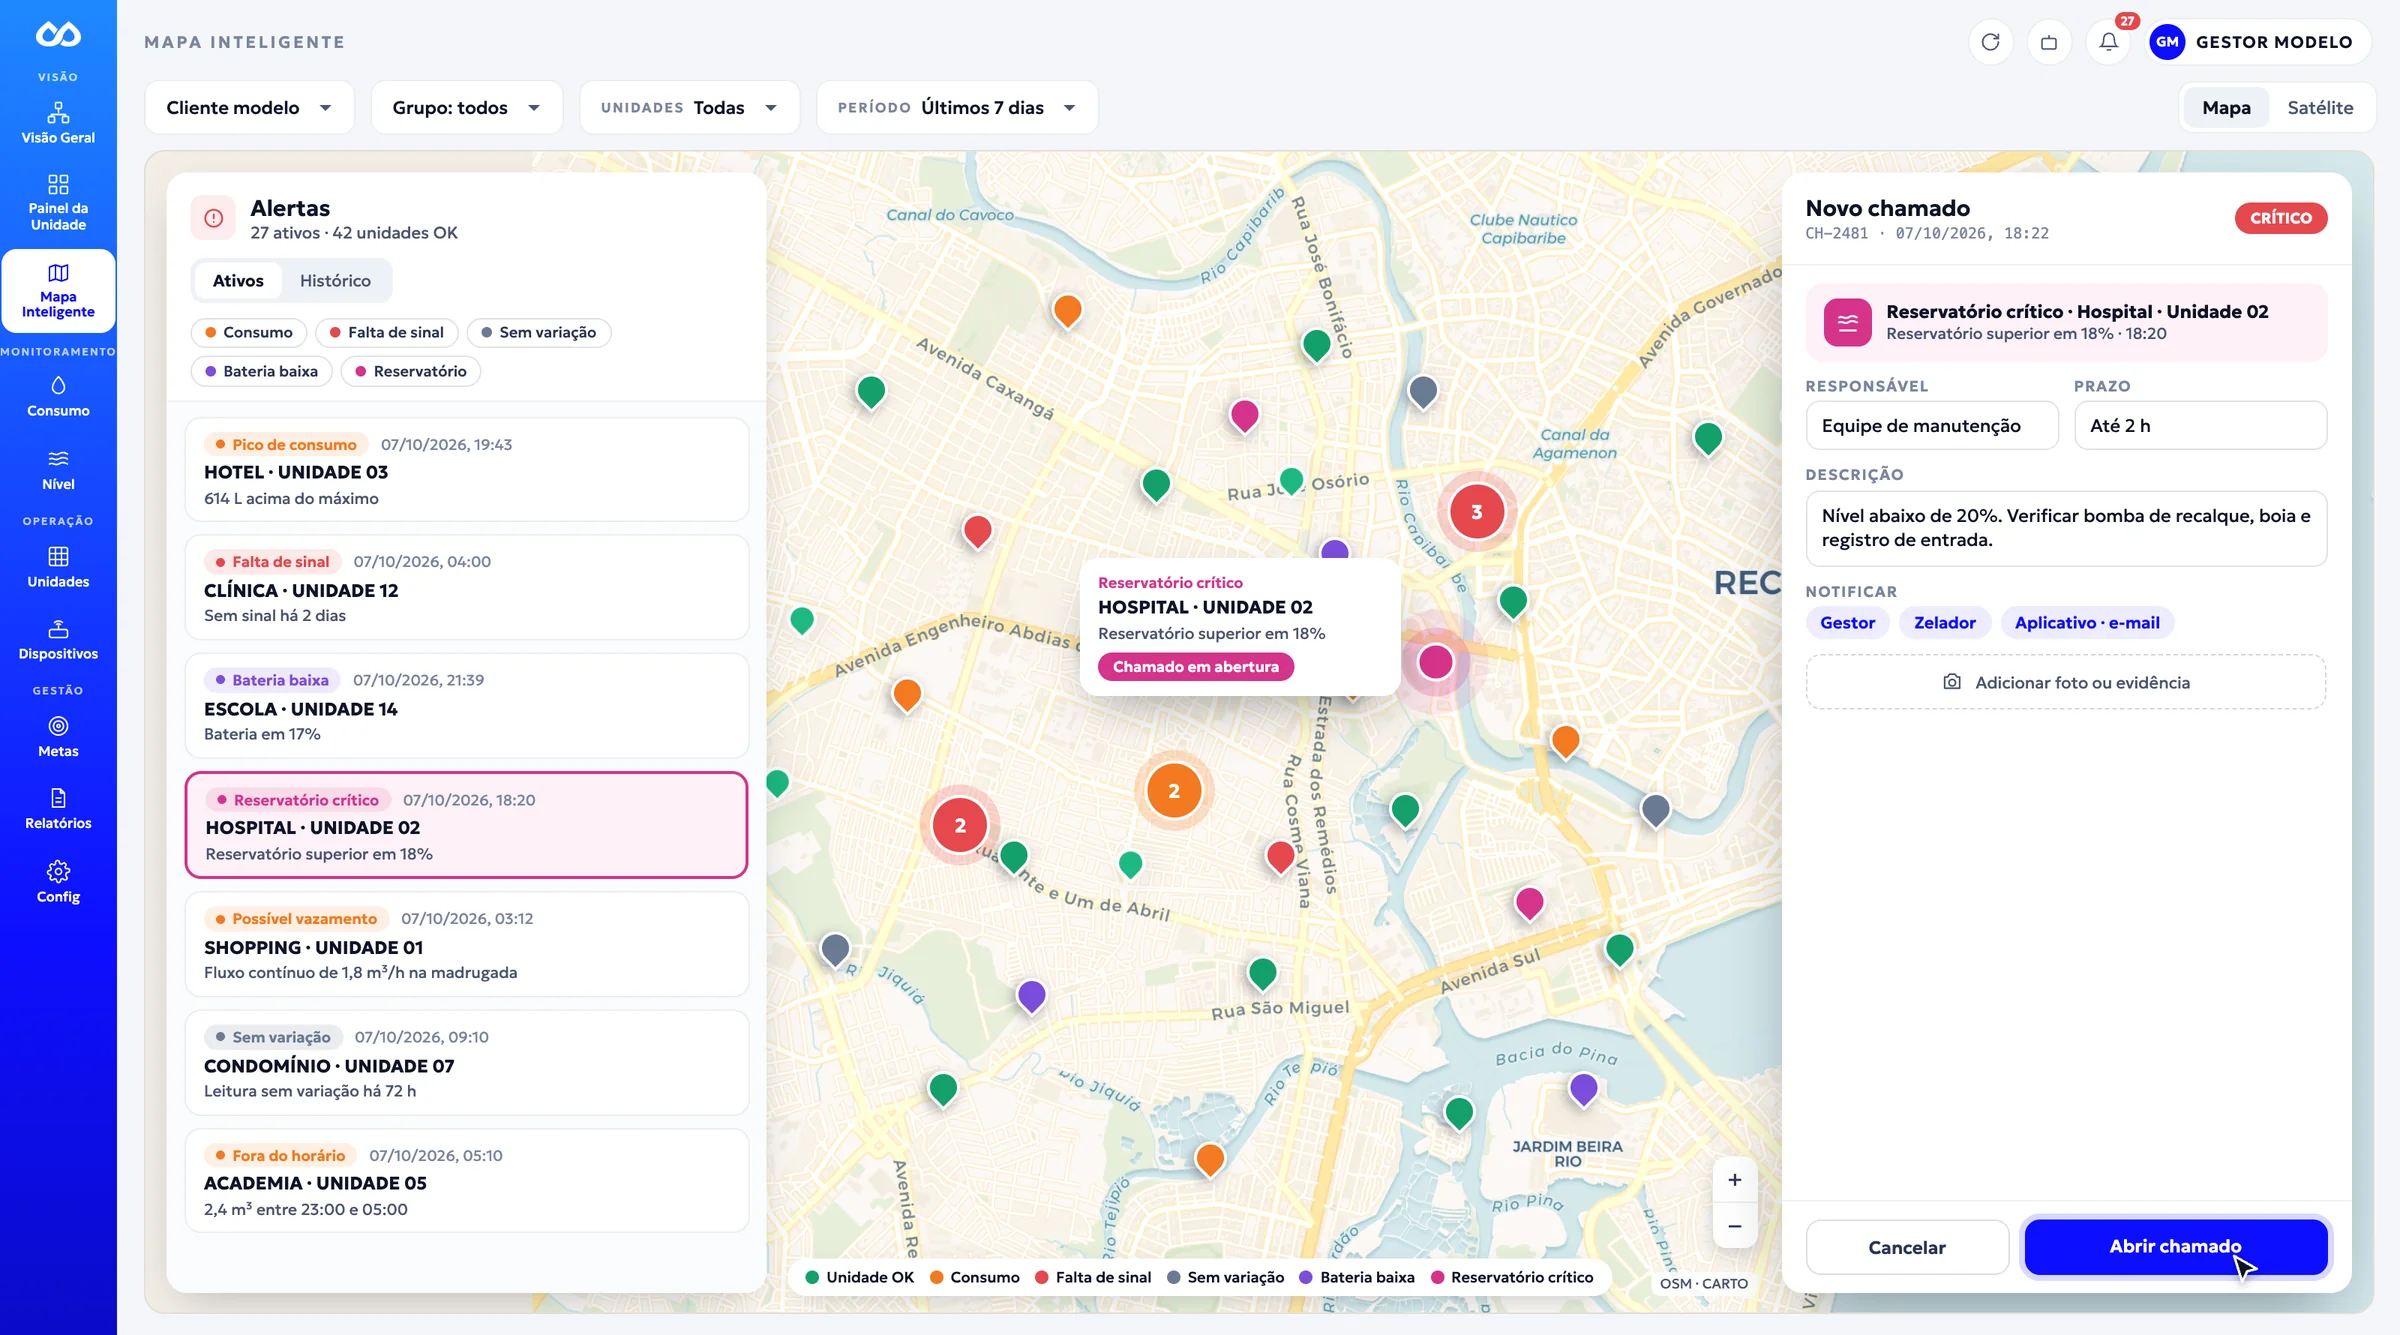
Task: Toggle the Reservatório filter chip
Action: click(x=411, y=371)
